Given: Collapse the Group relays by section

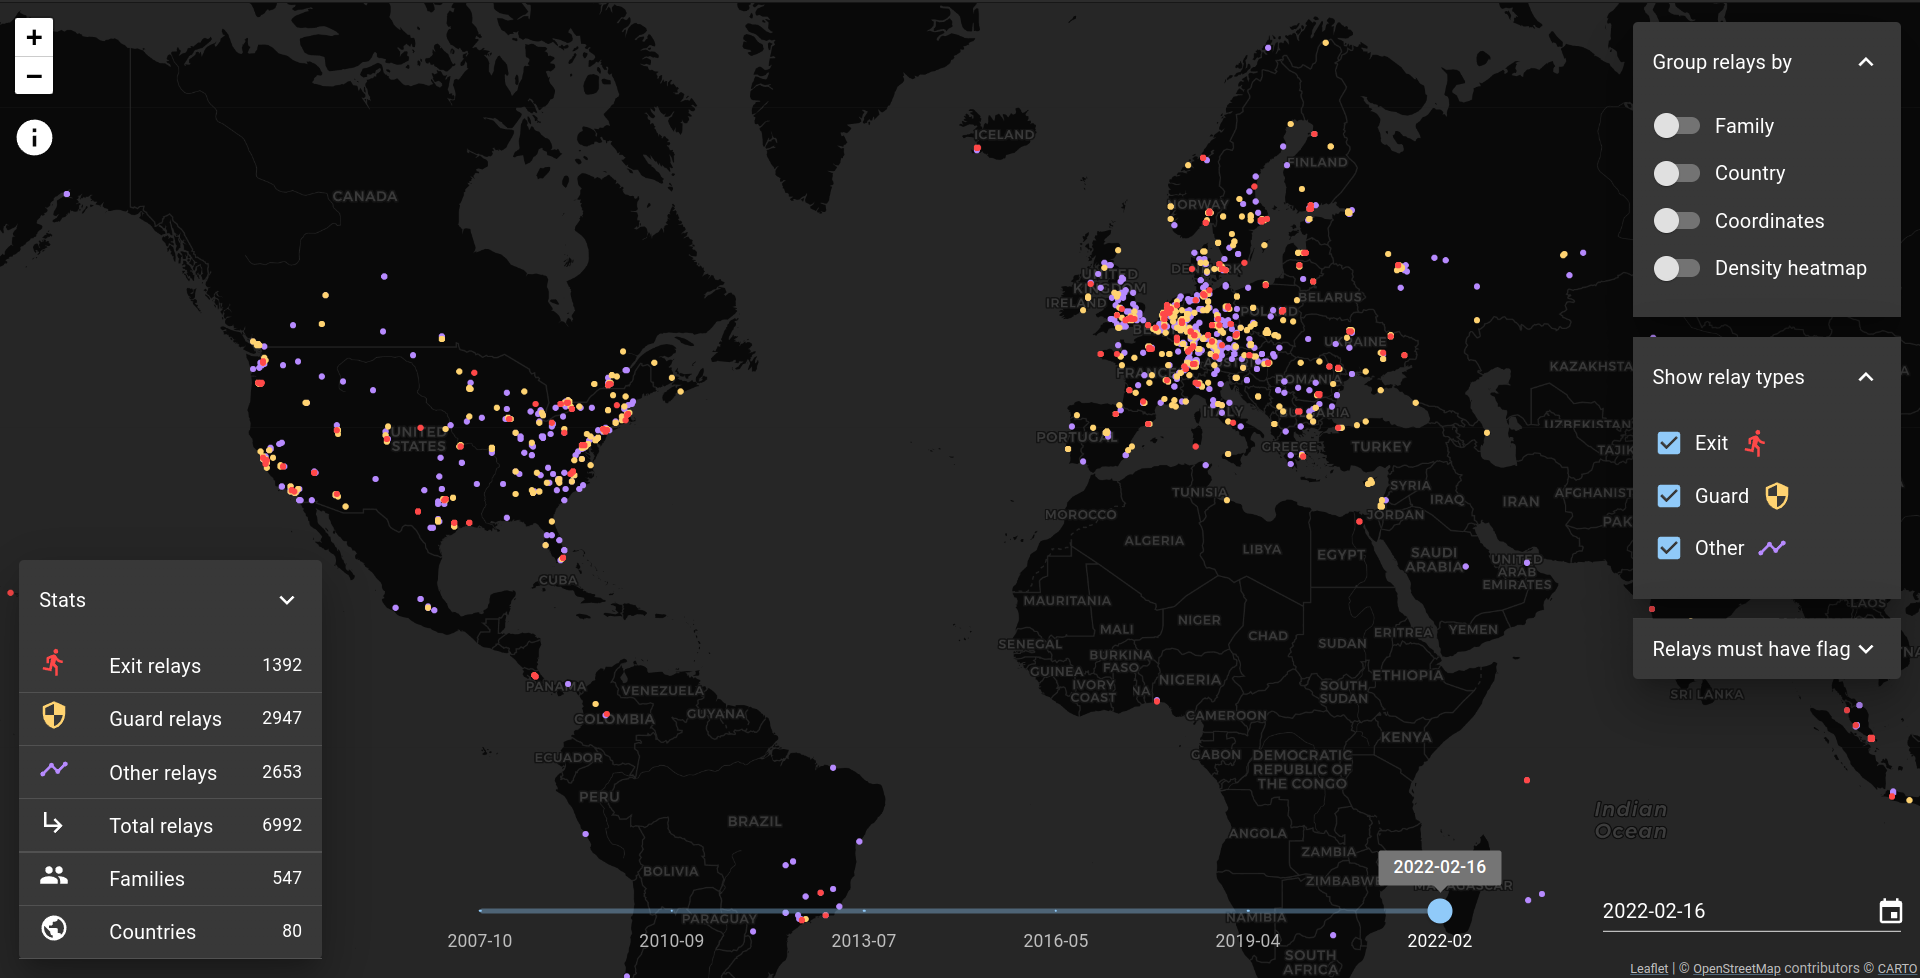Looking at the screenshot, I should click(x=1866, y=62).
